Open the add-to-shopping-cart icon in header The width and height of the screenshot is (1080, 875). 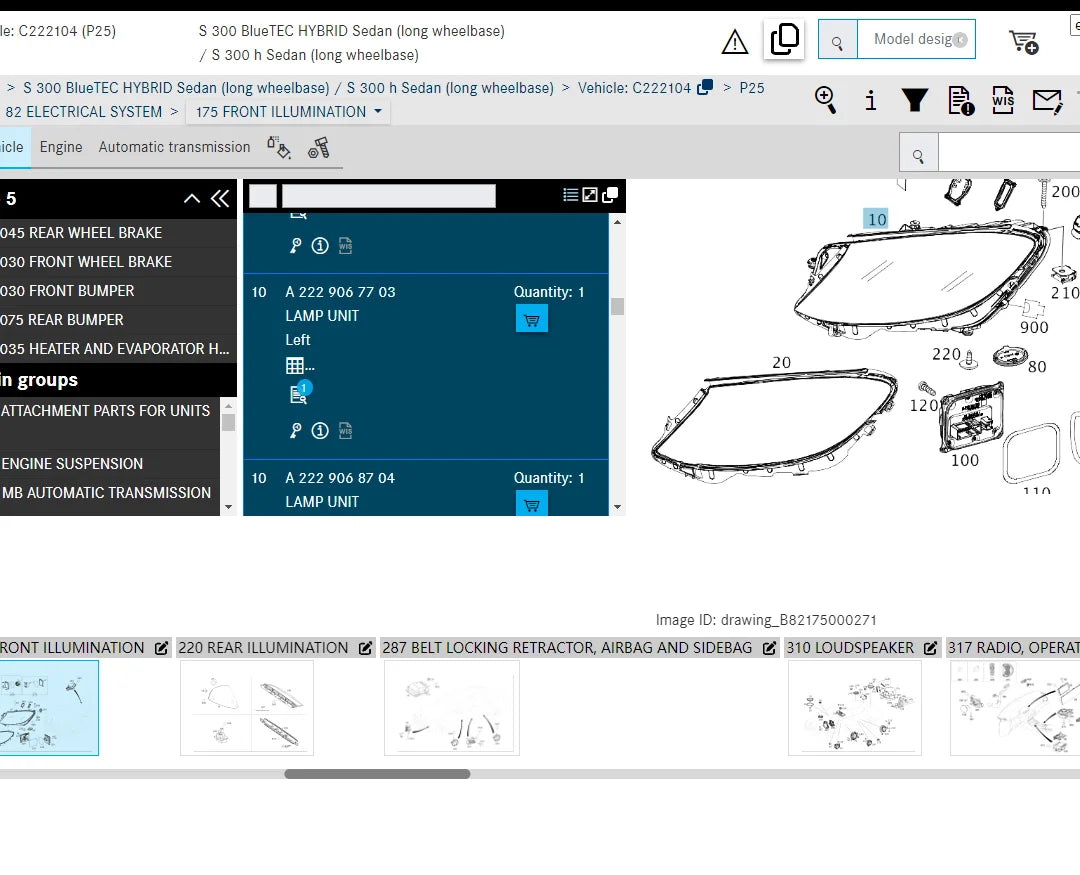click(1023, 42)
